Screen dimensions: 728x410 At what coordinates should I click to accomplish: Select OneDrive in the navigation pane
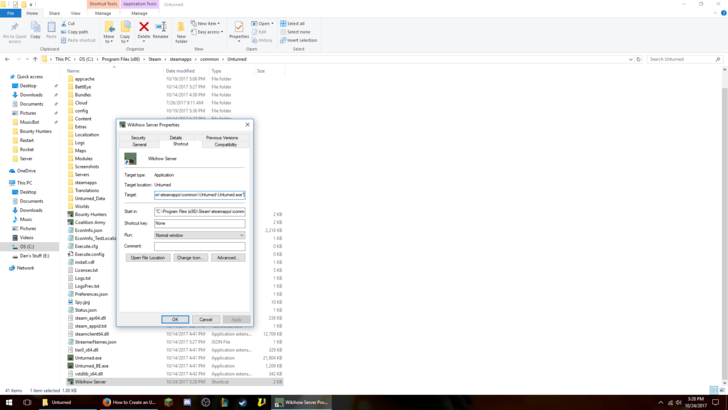(x=26, y=171)
